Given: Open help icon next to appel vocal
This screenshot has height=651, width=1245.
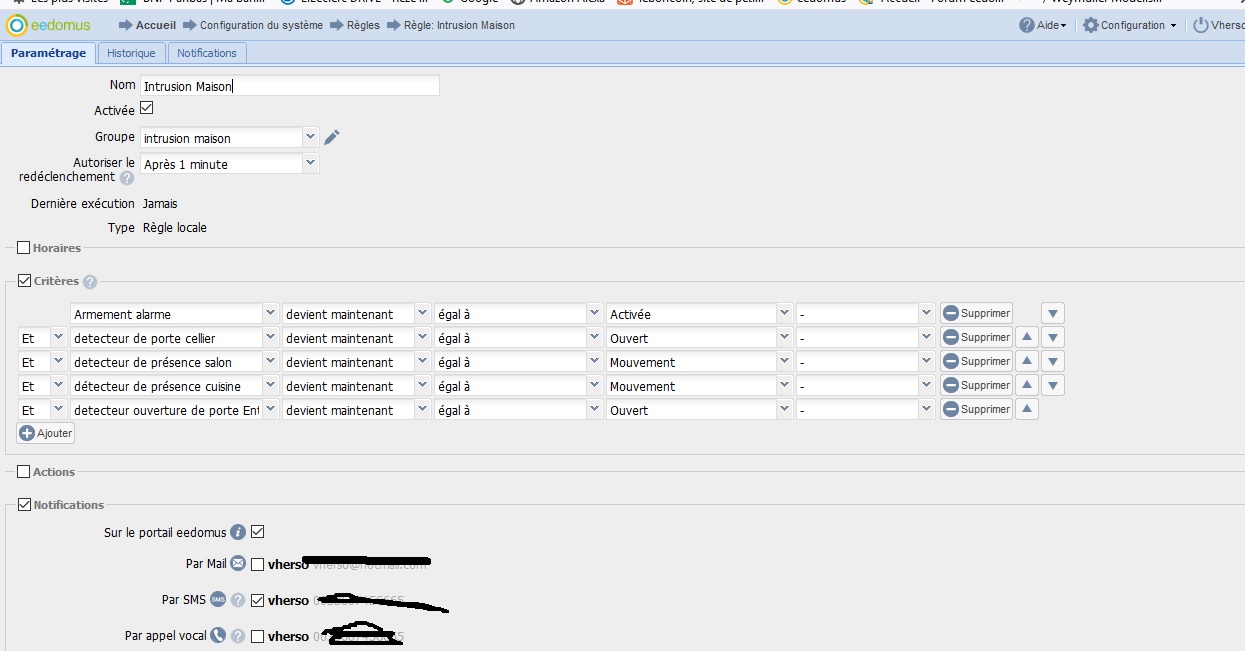Looking at the screenshot, I should point(238,635).
